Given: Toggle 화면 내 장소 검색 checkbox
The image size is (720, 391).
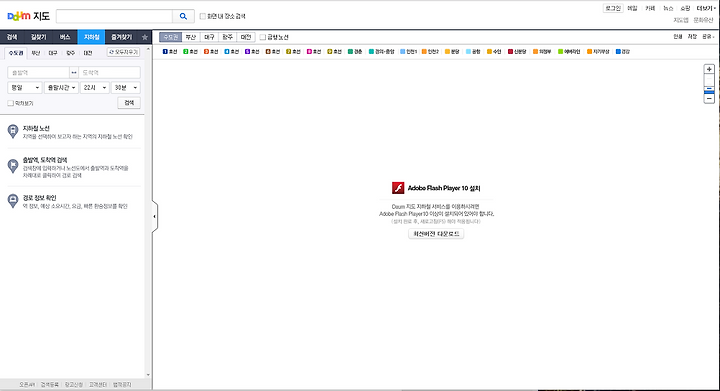Looking at the screenshot, I should point(202,17).
